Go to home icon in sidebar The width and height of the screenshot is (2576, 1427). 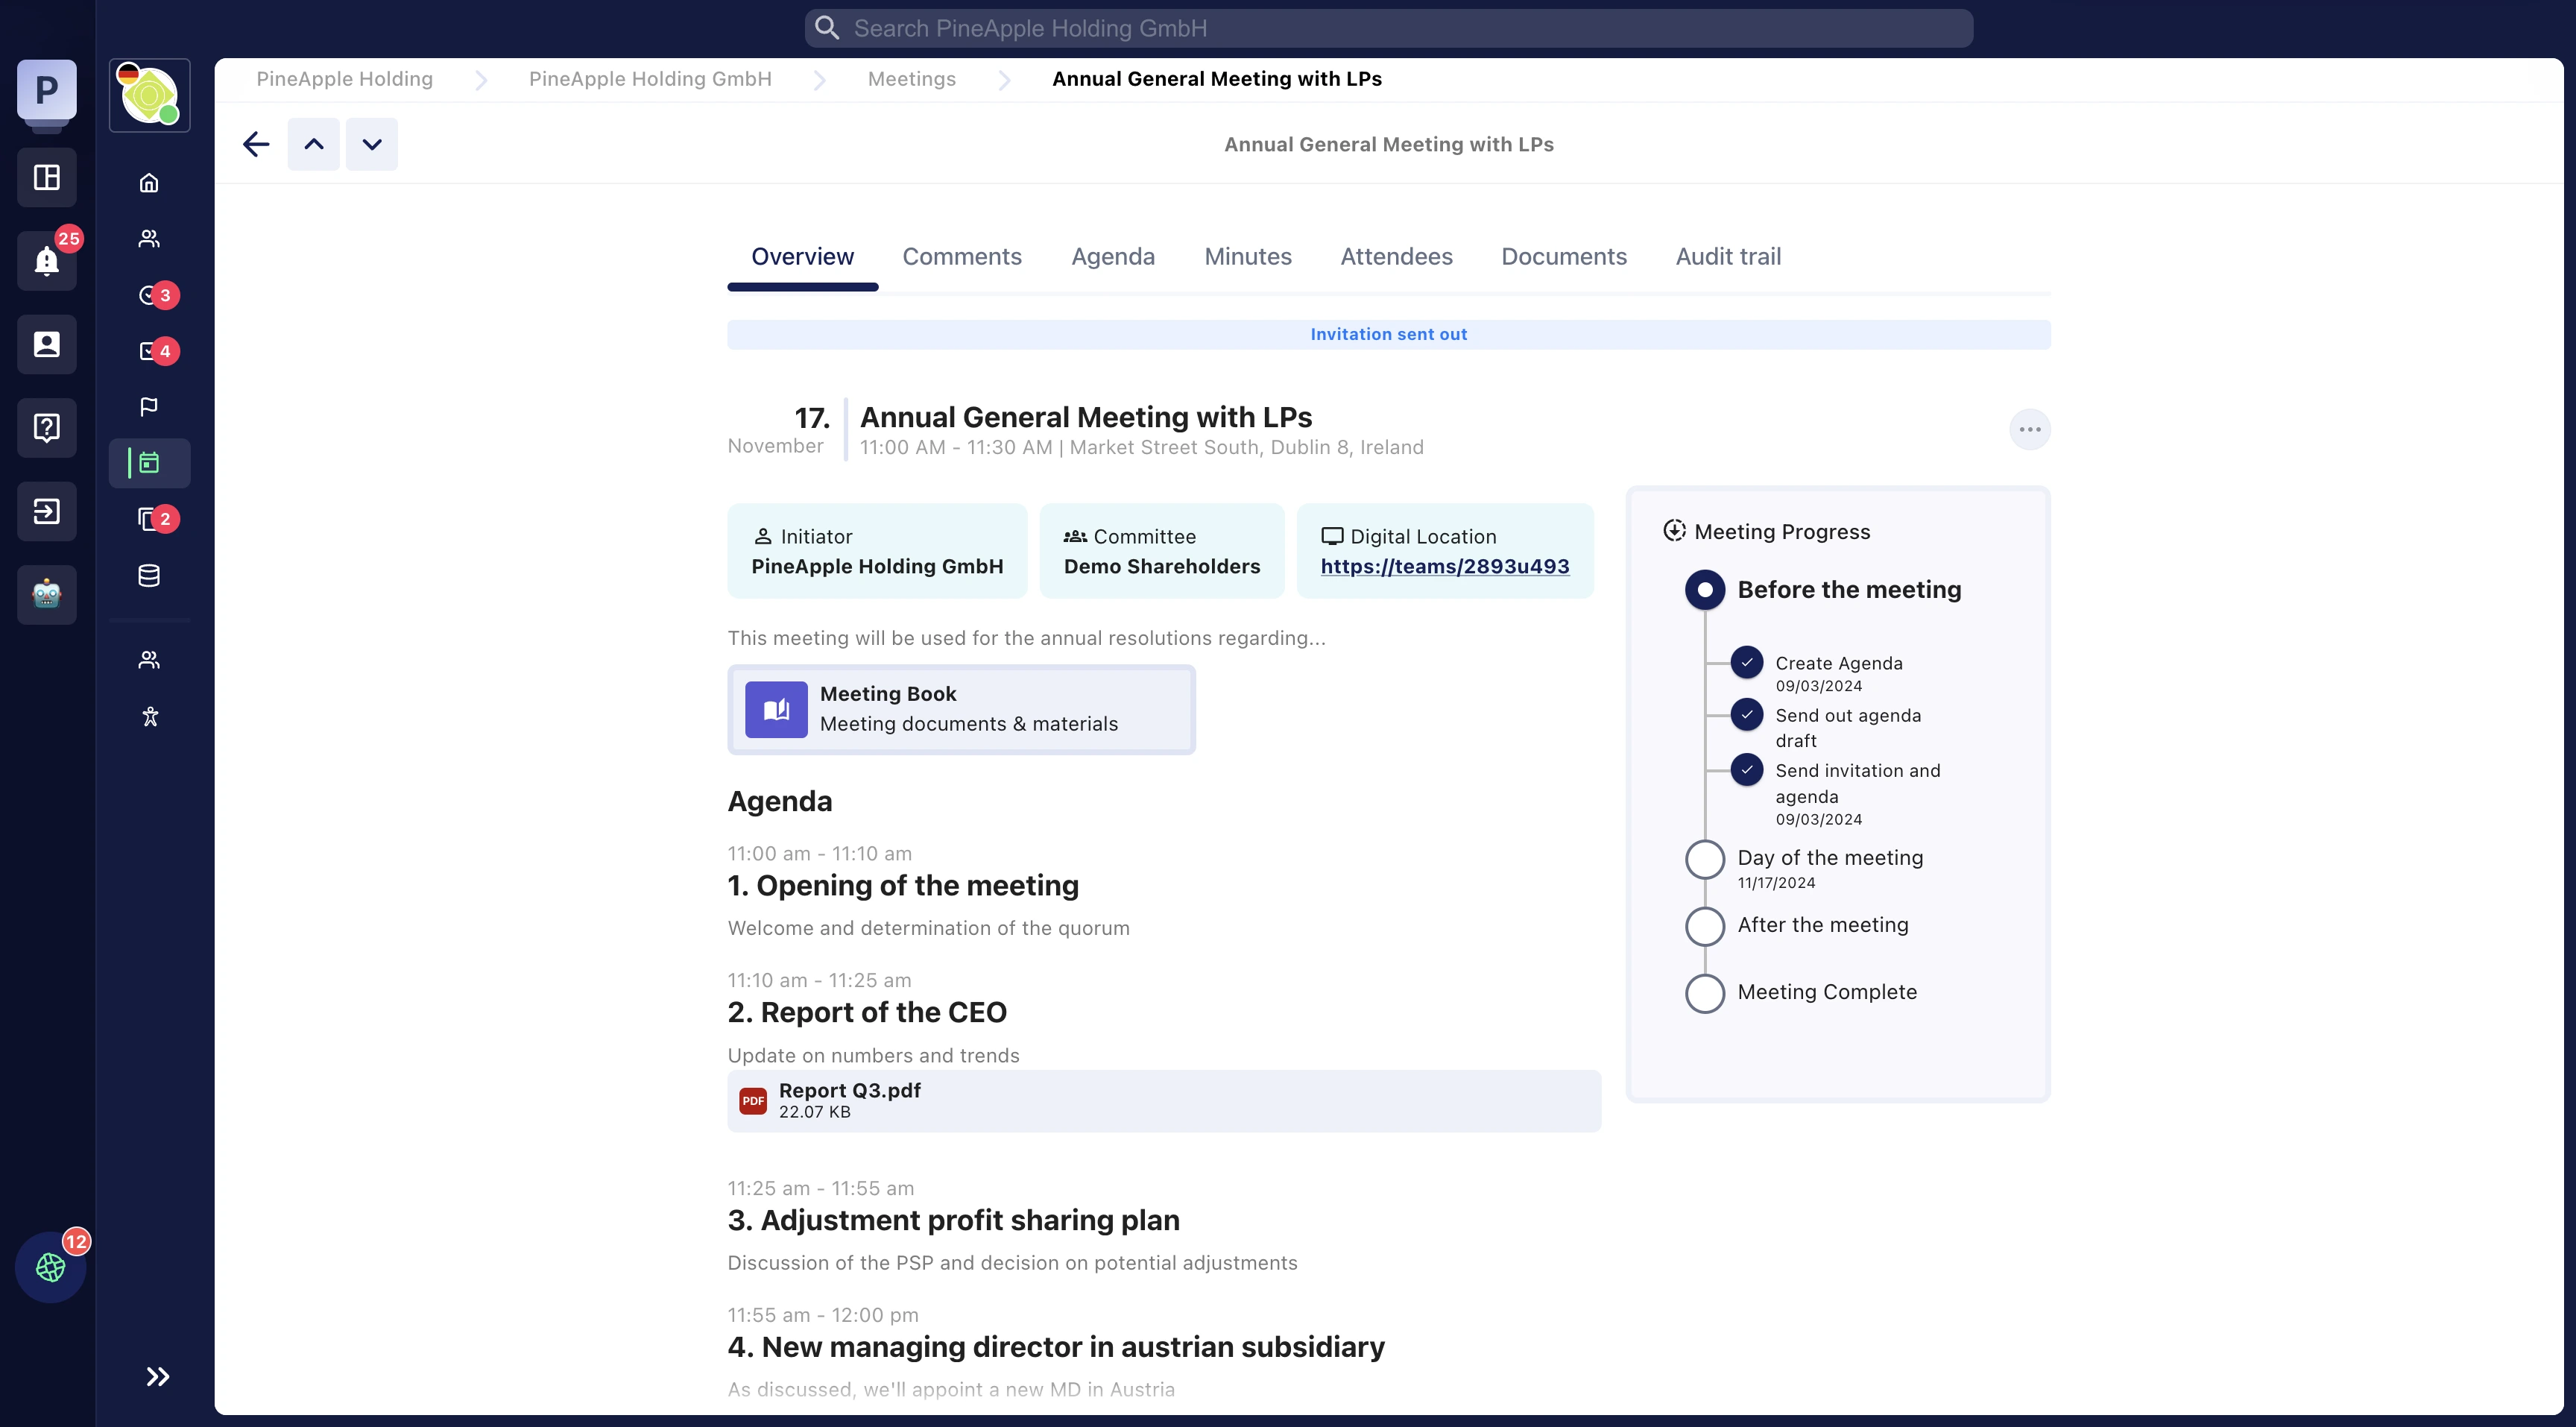(x=149, y=183)
